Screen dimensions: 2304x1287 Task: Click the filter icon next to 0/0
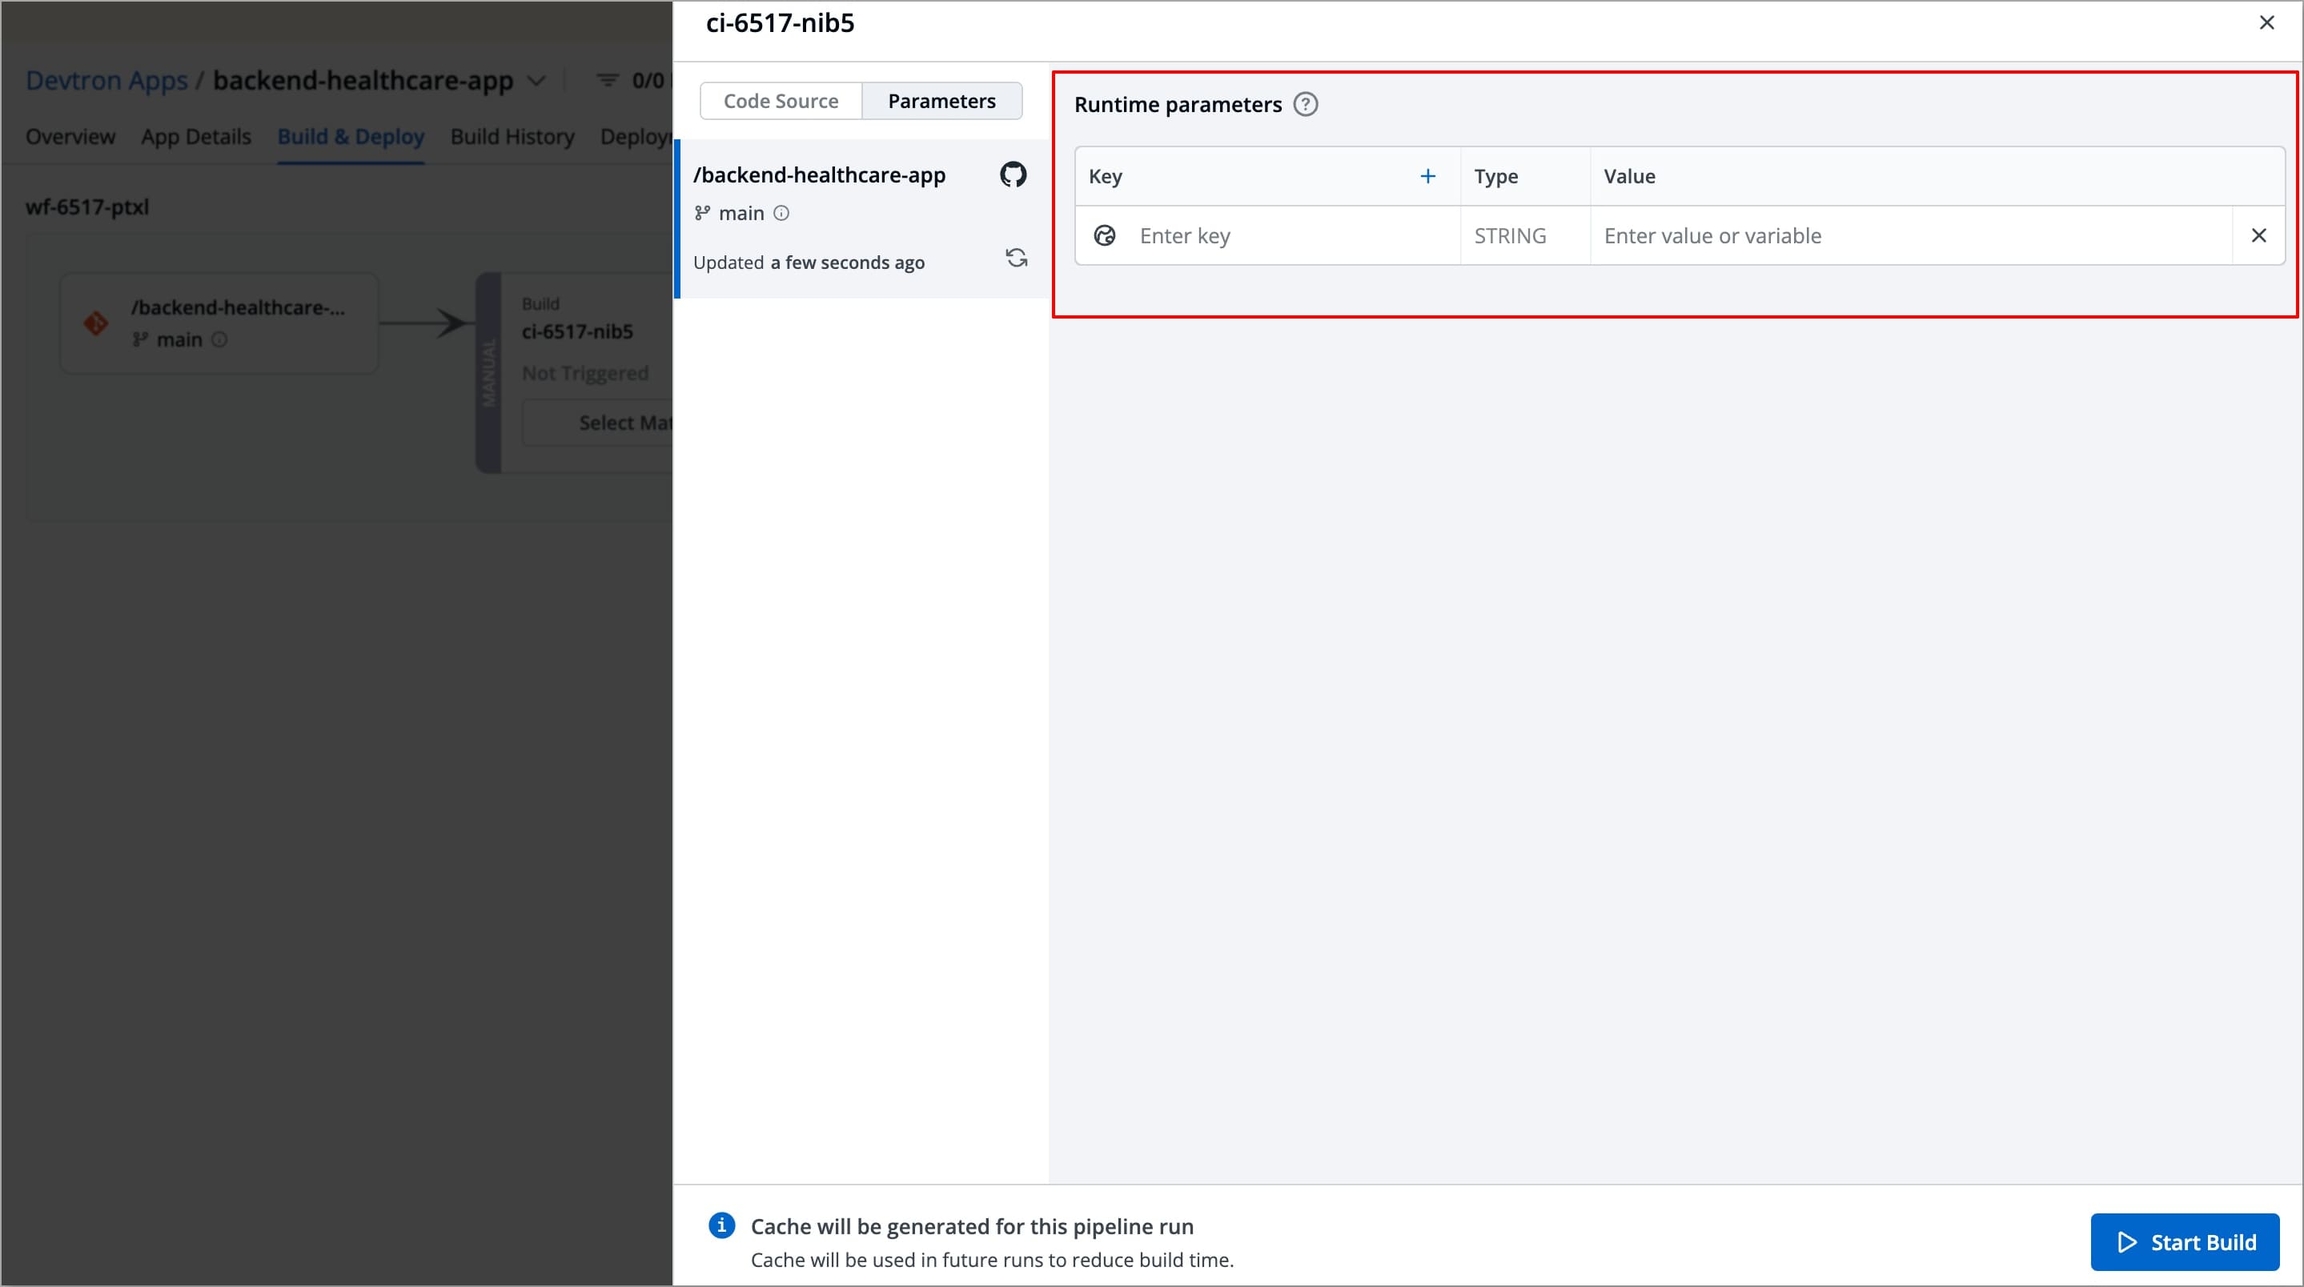(607, 80)
